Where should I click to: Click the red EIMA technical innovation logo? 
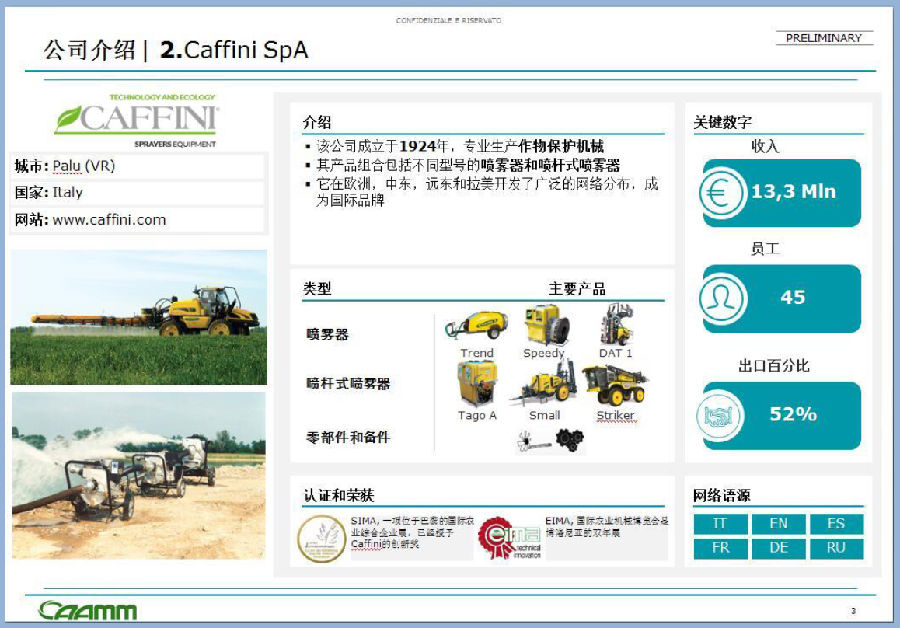(x=510, y=538)
